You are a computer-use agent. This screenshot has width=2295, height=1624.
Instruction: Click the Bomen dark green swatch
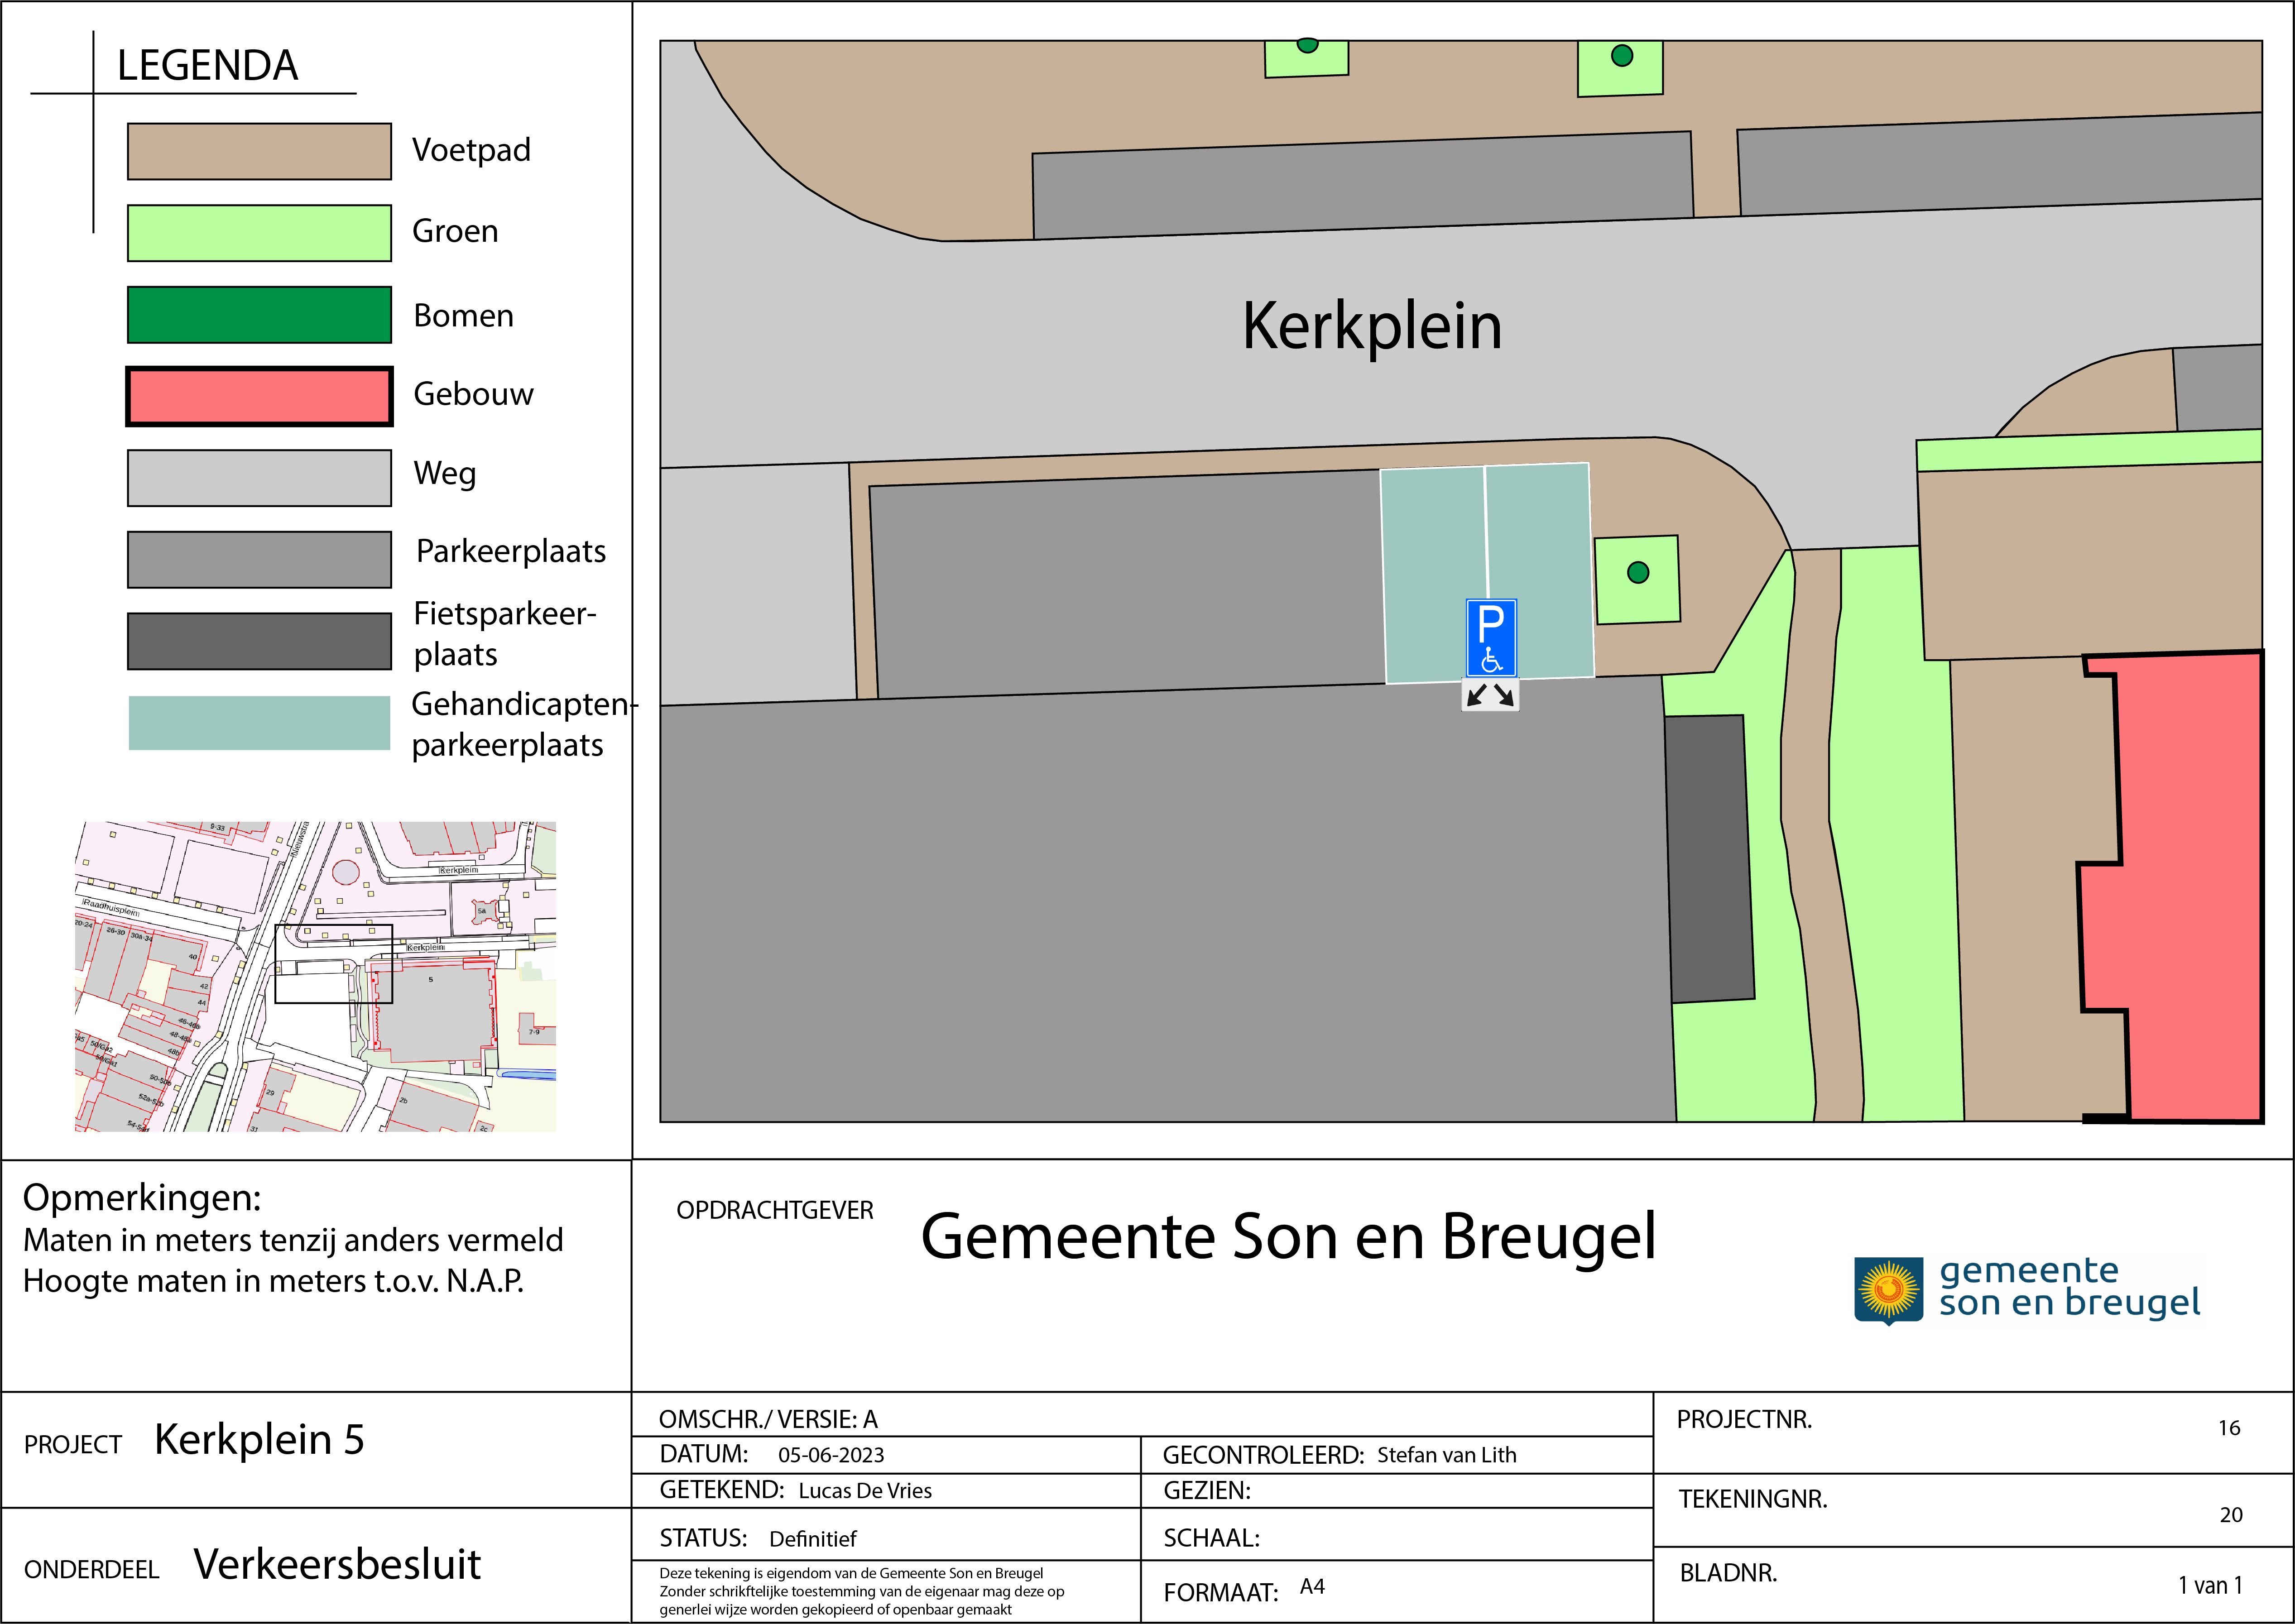pyautogui.click(x=259, y=314)
